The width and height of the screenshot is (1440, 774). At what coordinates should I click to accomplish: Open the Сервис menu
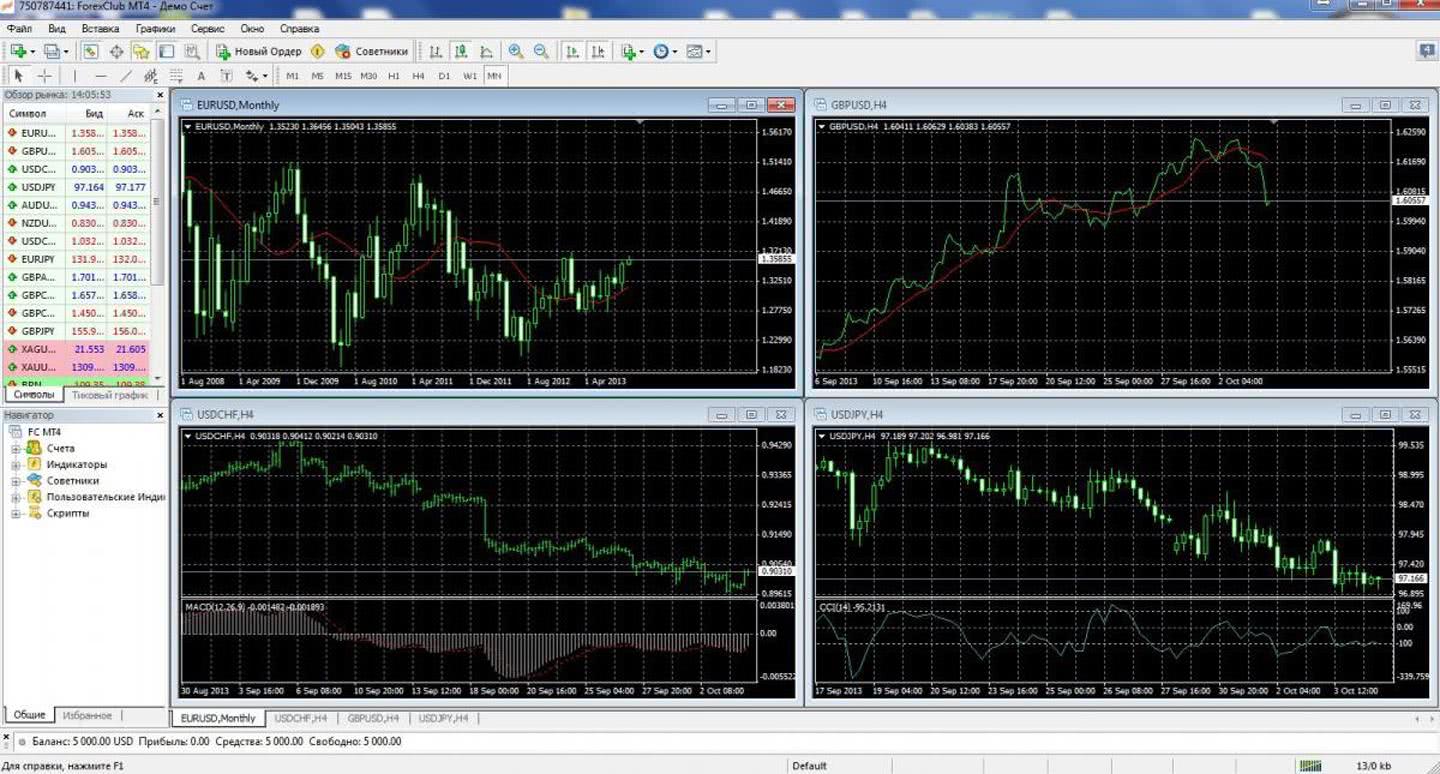(x=207, y=29)
